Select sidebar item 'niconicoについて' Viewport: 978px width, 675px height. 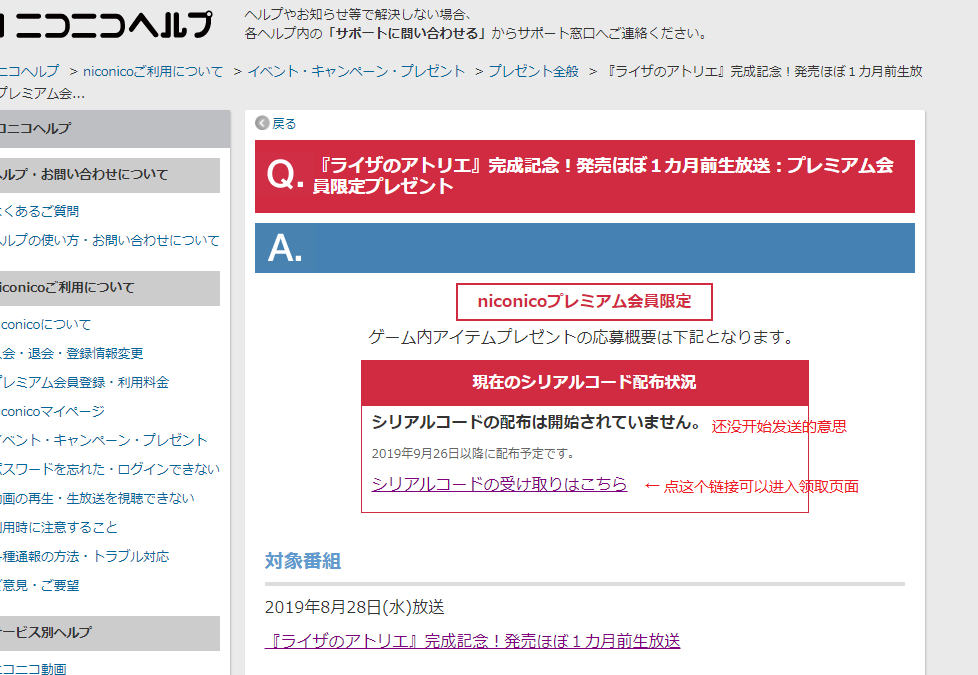(46, 324)
